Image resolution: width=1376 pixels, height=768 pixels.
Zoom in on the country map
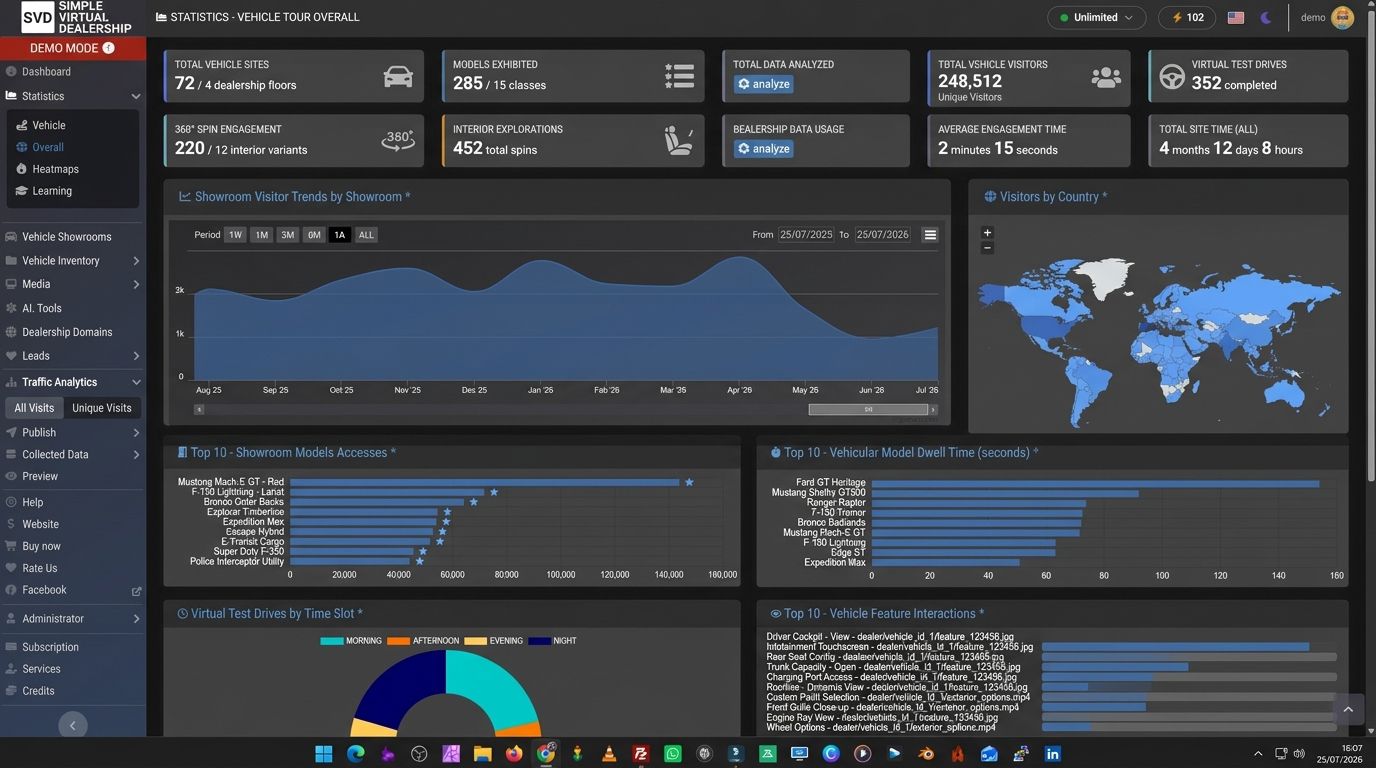(987, 233)
